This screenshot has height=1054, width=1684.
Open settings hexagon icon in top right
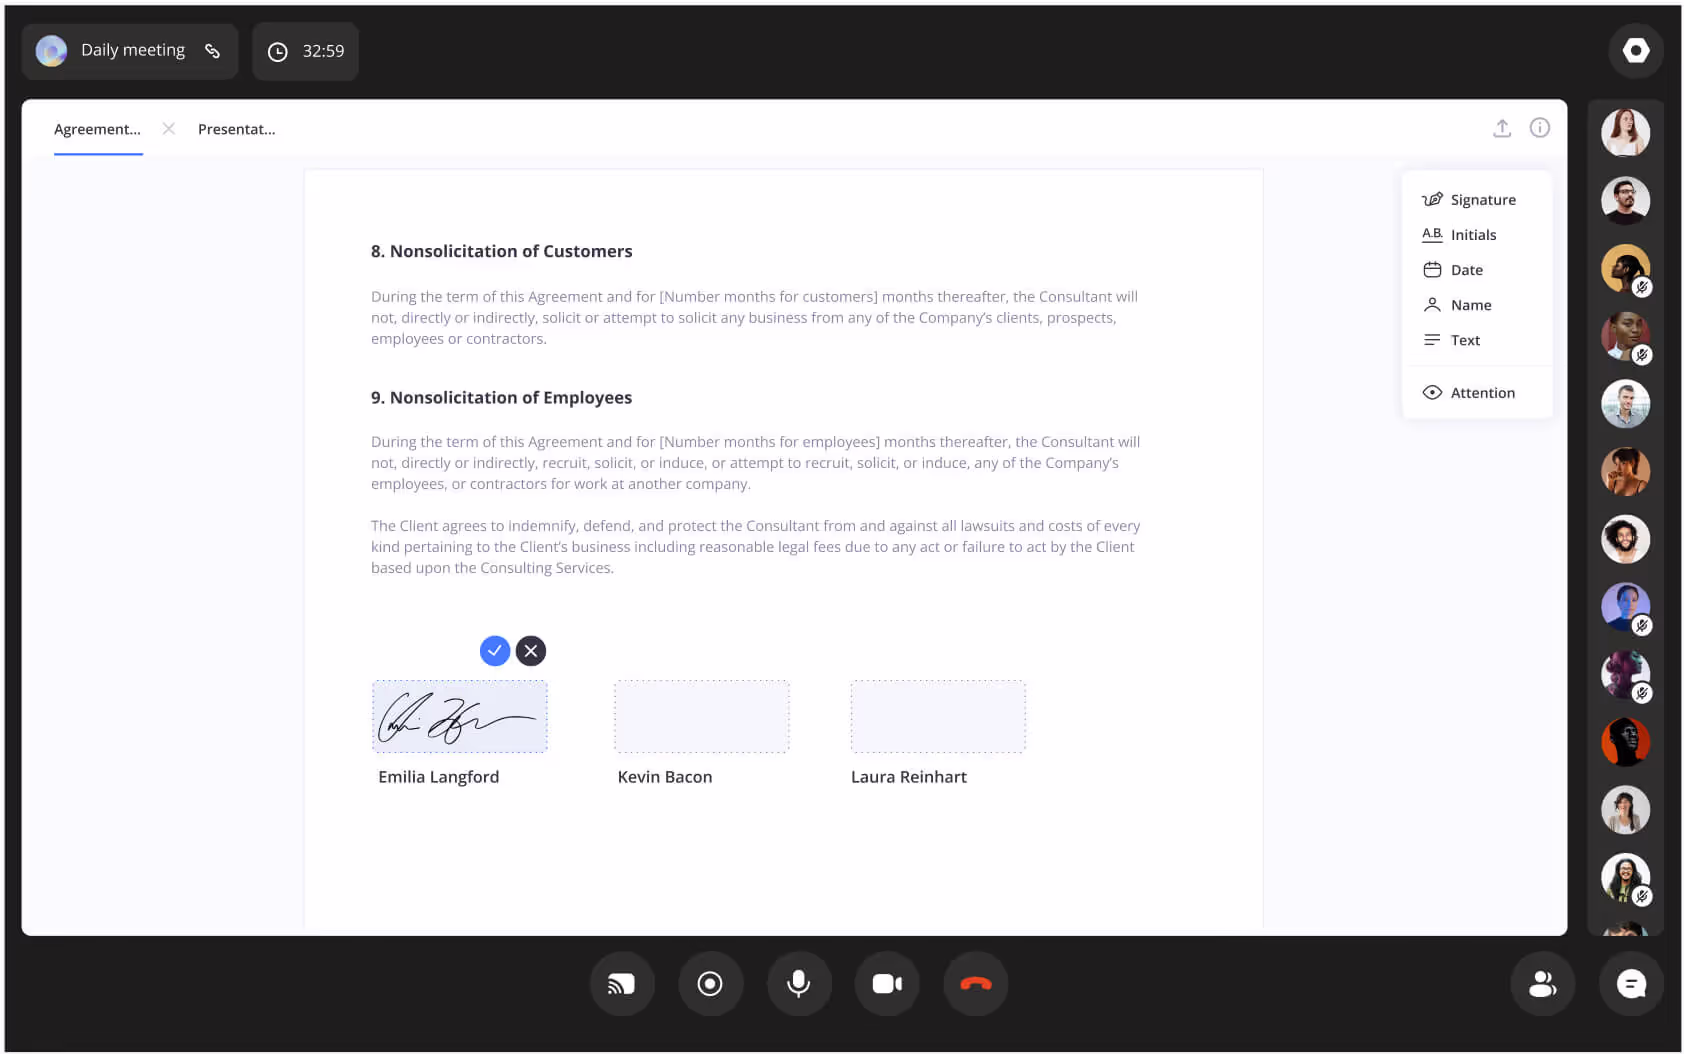coord(1635,50)
